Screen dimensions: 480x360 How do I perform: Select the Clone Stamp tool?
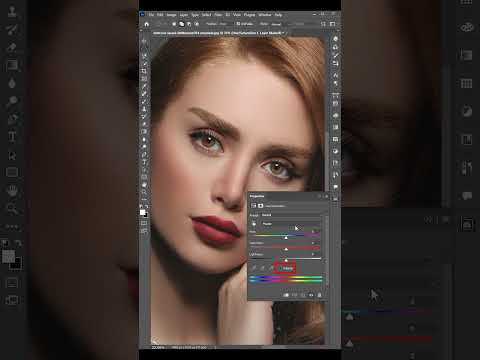pos(144,109)
